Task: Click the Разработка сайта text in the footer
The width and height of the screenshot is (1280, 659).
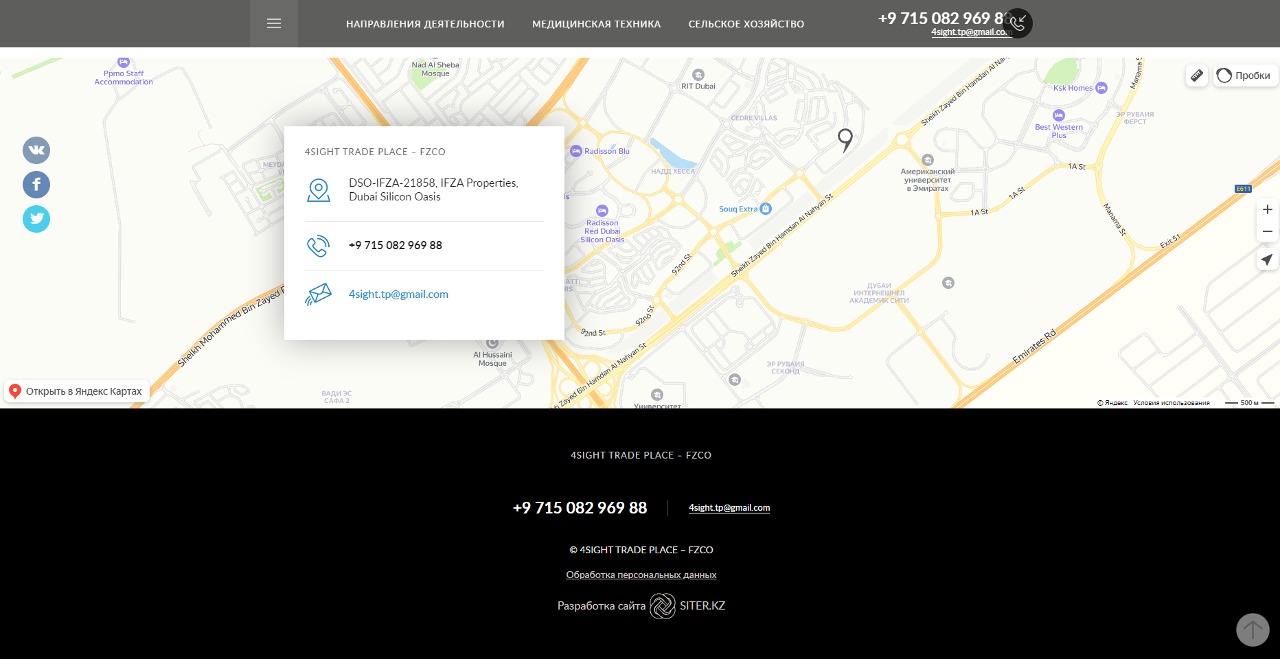Action: (x=601, y=606)
